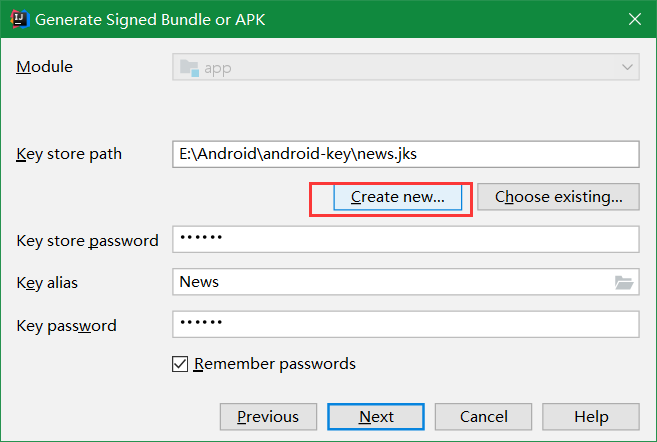Open the Module app combo box

point(406,67)
